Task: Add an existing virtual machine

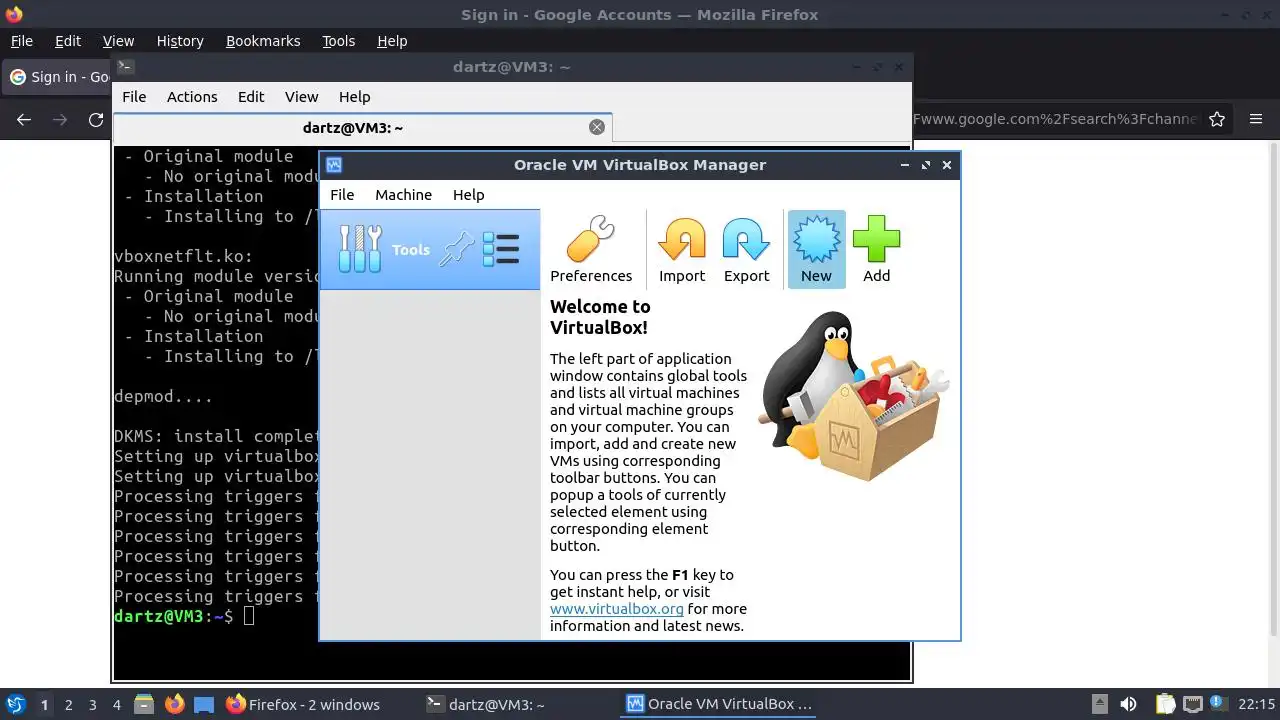Action: click(876, 250)
